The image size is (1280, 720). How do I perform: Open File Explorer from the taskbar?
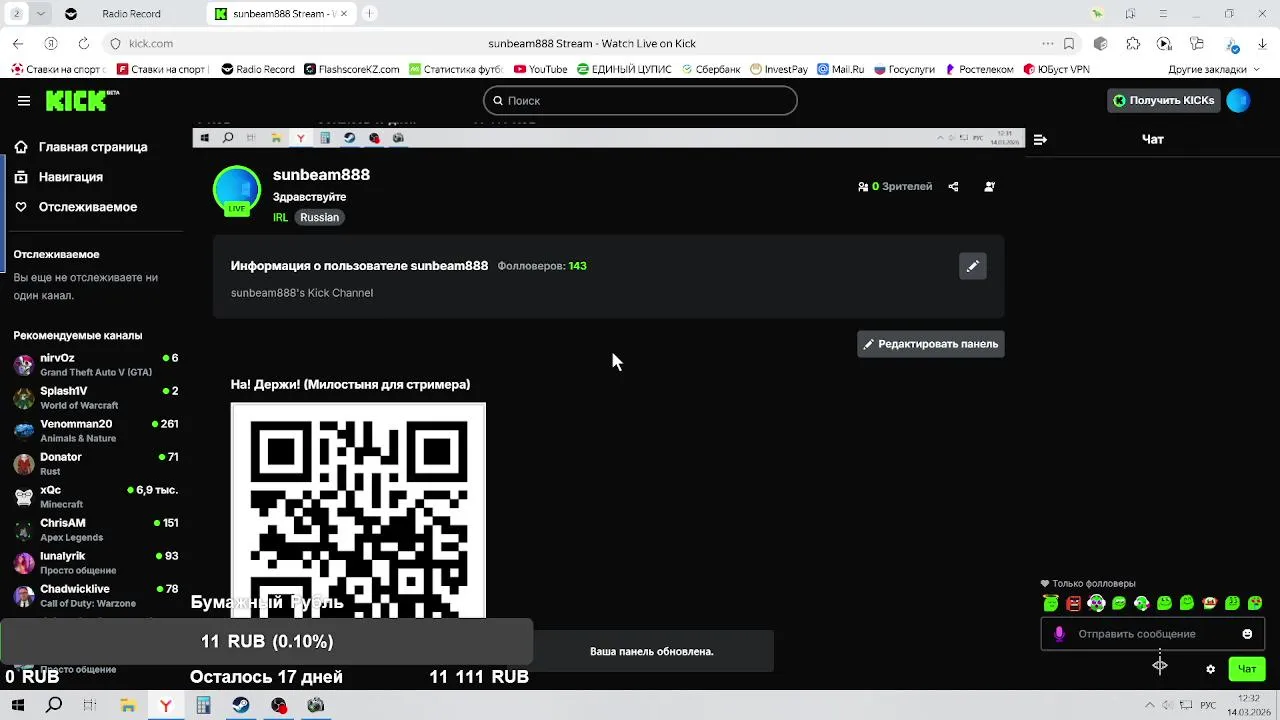point(128,705)
